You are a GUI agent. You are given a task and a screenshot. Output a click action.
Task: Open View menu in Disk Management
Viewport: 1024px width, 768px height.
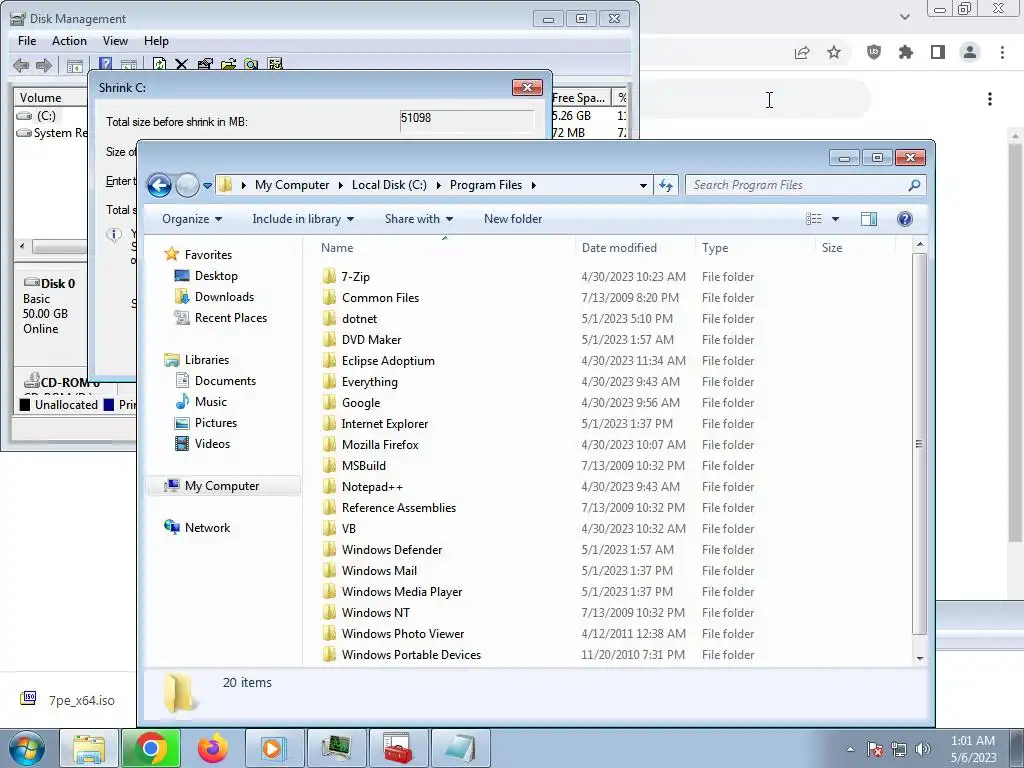click(115, 40)
